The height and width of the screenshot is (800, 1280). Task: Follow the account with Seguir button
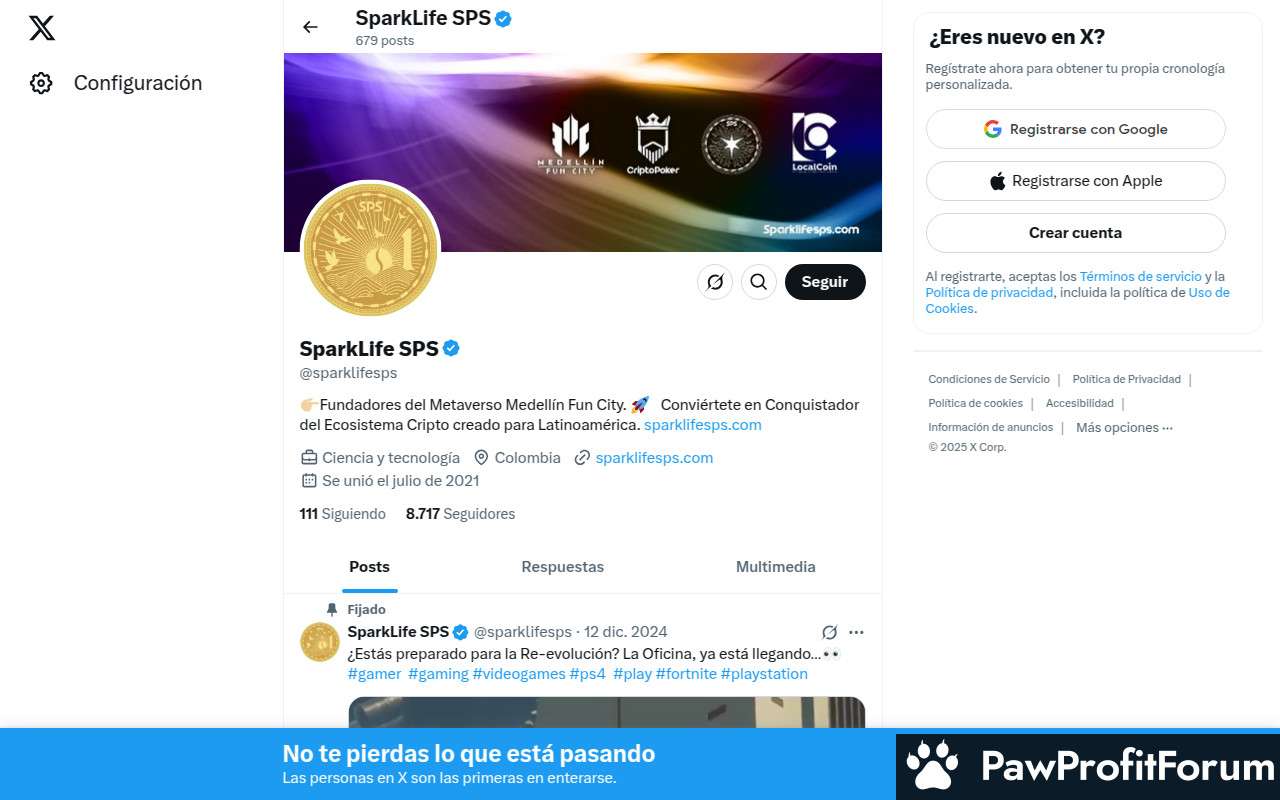point(825,282)
